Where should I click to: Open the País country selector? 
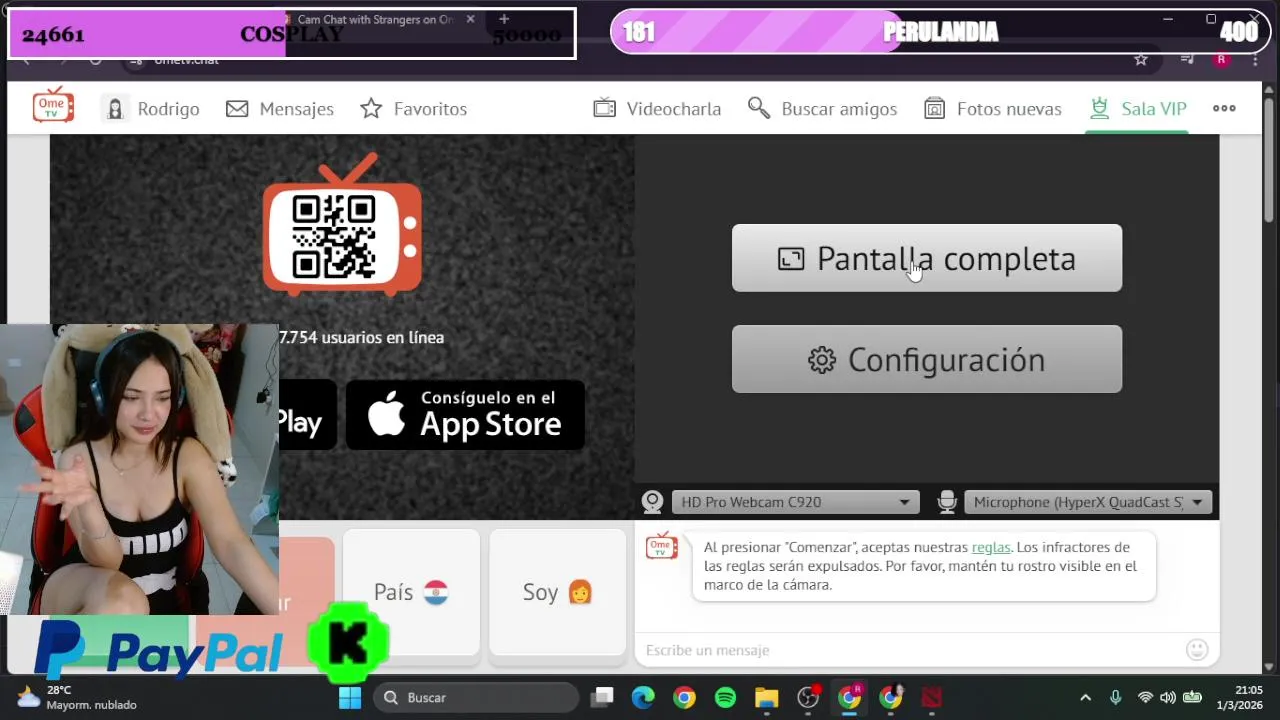pos(411,592)
